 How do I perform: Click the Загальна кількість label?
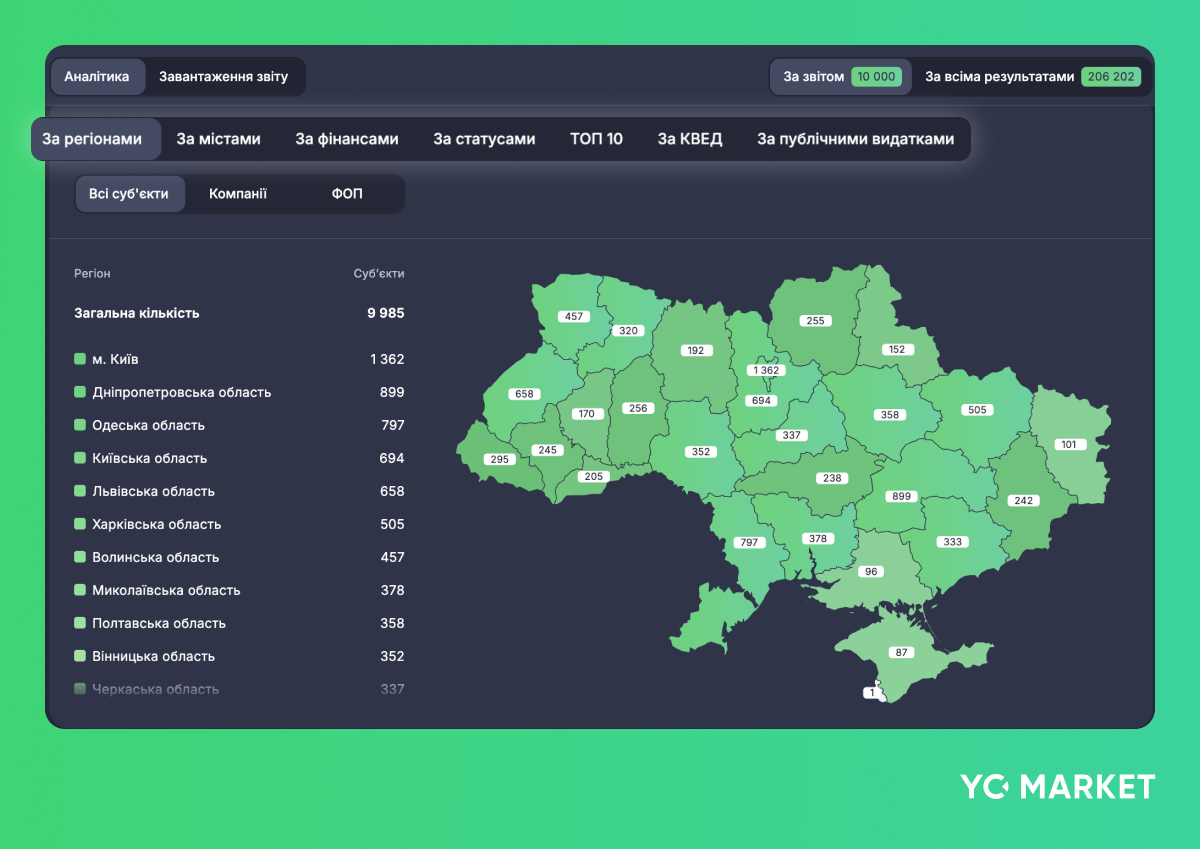pyautogui.click(x=137, y=313)
